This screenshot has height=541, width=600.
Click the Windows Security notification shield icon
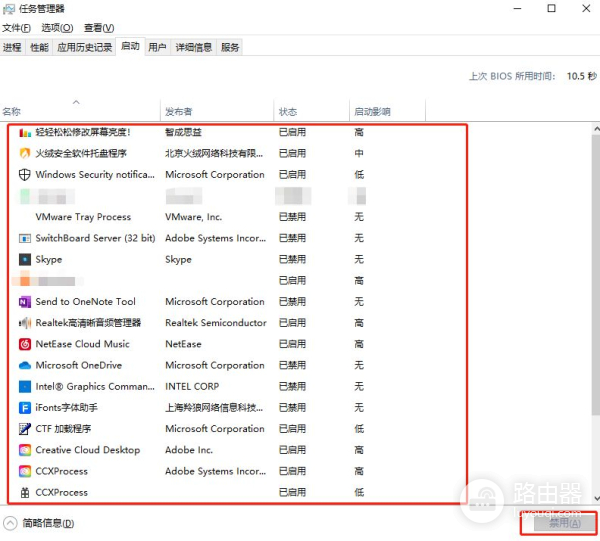[25, 174]
